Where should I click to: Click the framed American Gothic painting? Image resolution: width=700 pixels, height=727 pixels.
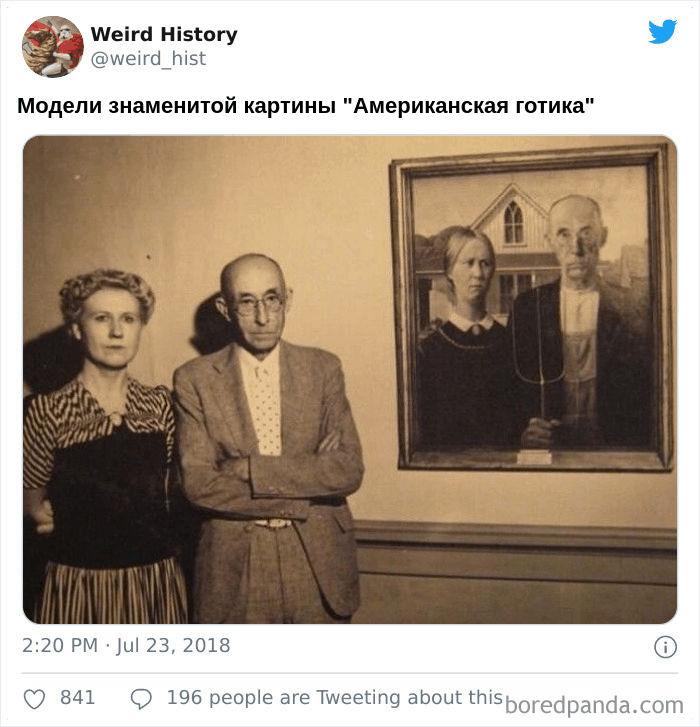(x=532, y=307)
